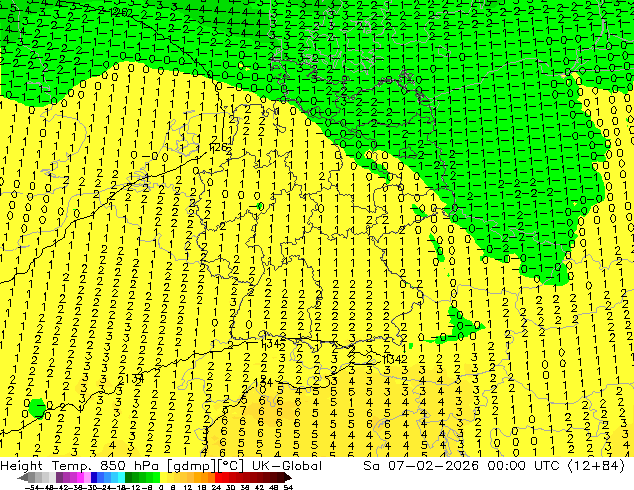Click the "54" value ending the scale
Viewport: 634px width, 490px height.
[288, 487]
